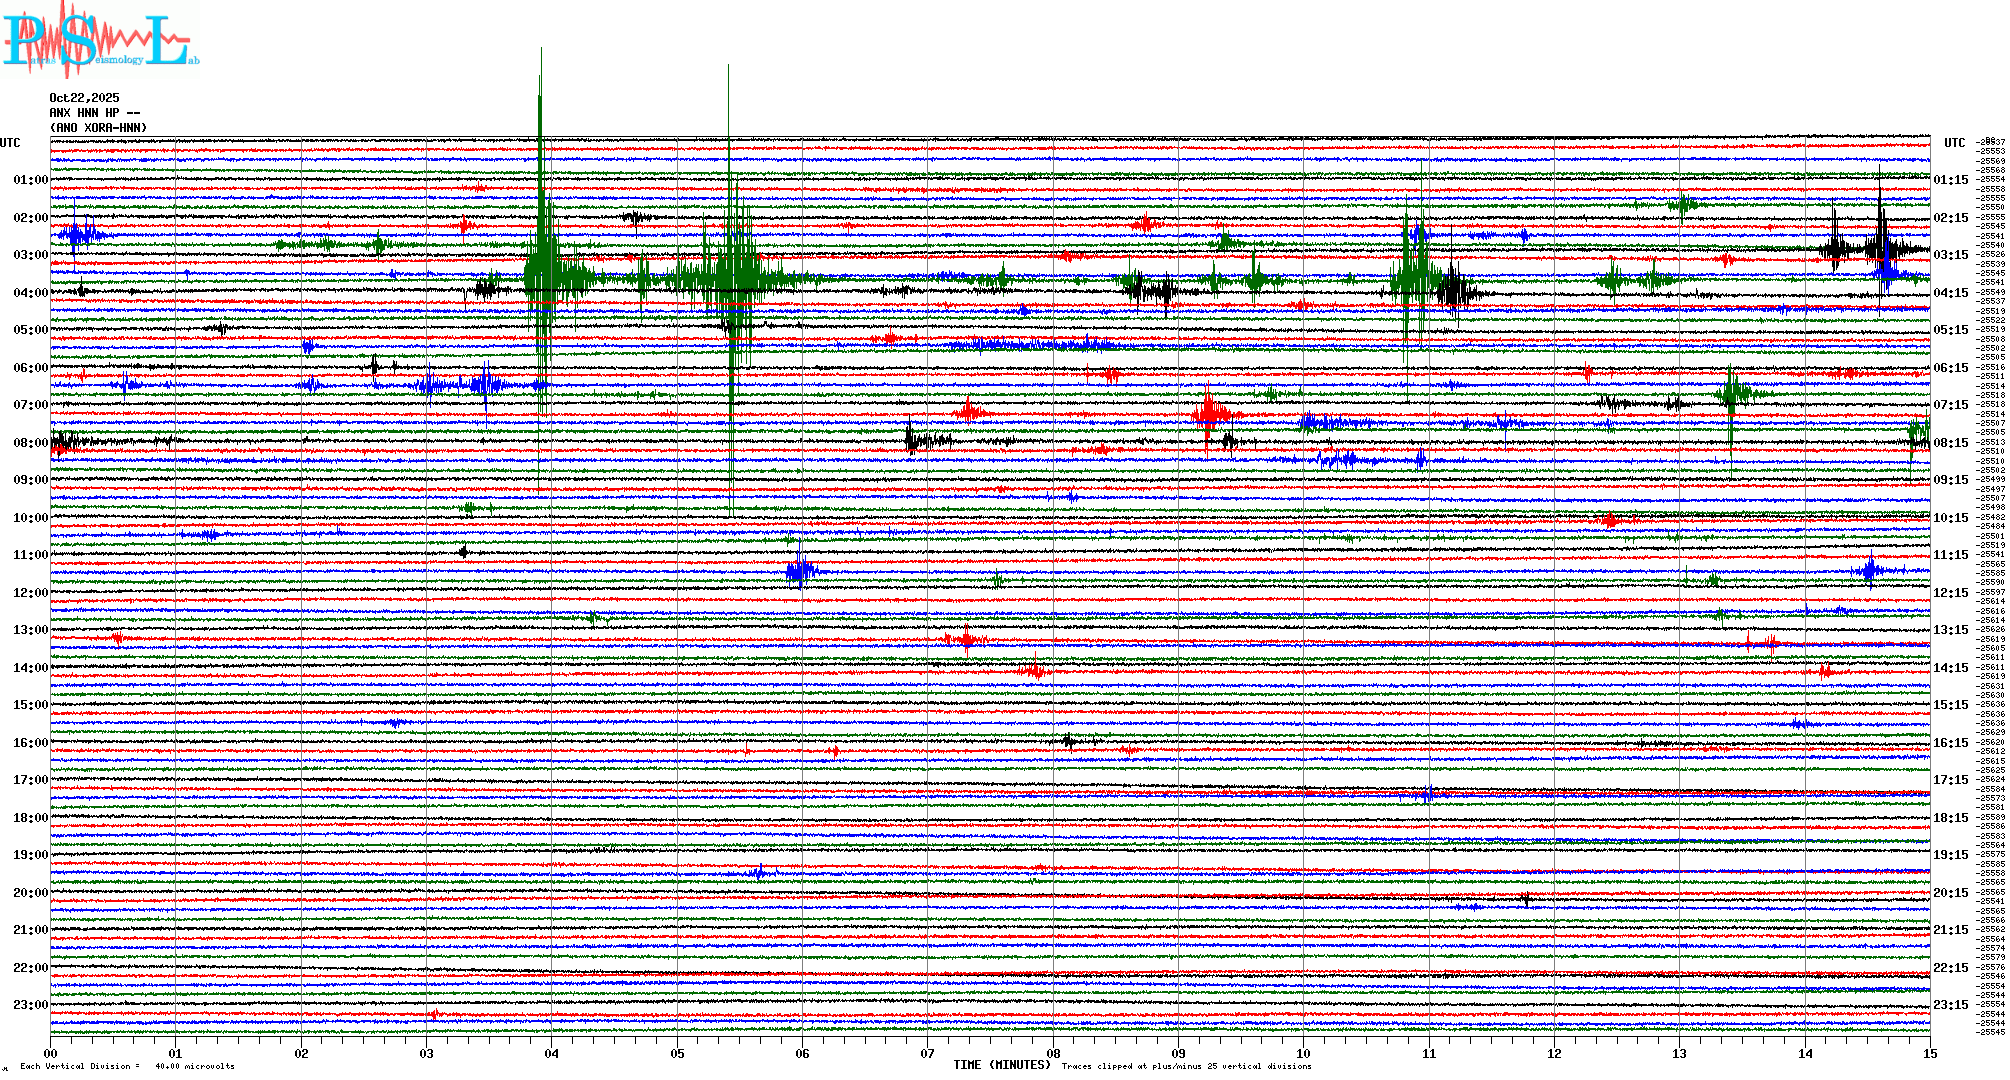Select the 23:00 hour label on left

(x=30, y=1005)
